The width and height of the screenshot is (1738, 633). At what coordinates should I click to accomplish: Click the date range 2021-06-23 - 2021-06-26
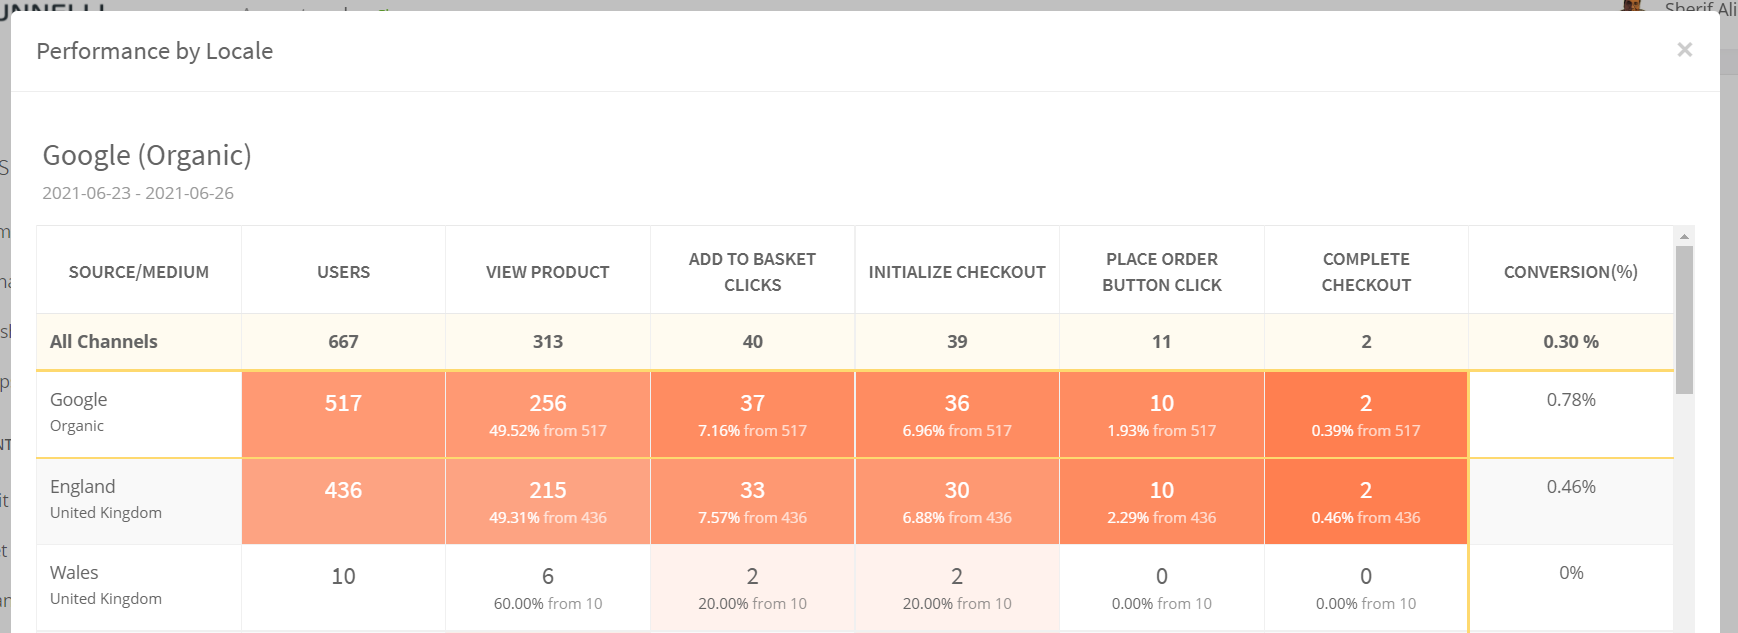[138, 193]
